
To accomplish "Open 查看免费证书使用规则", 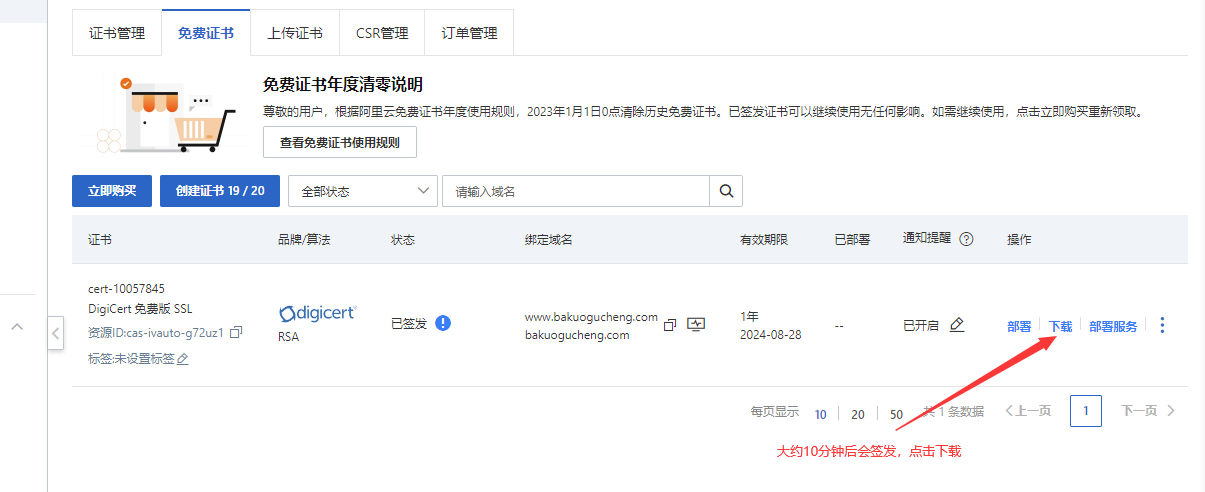I will click(340, 143).
